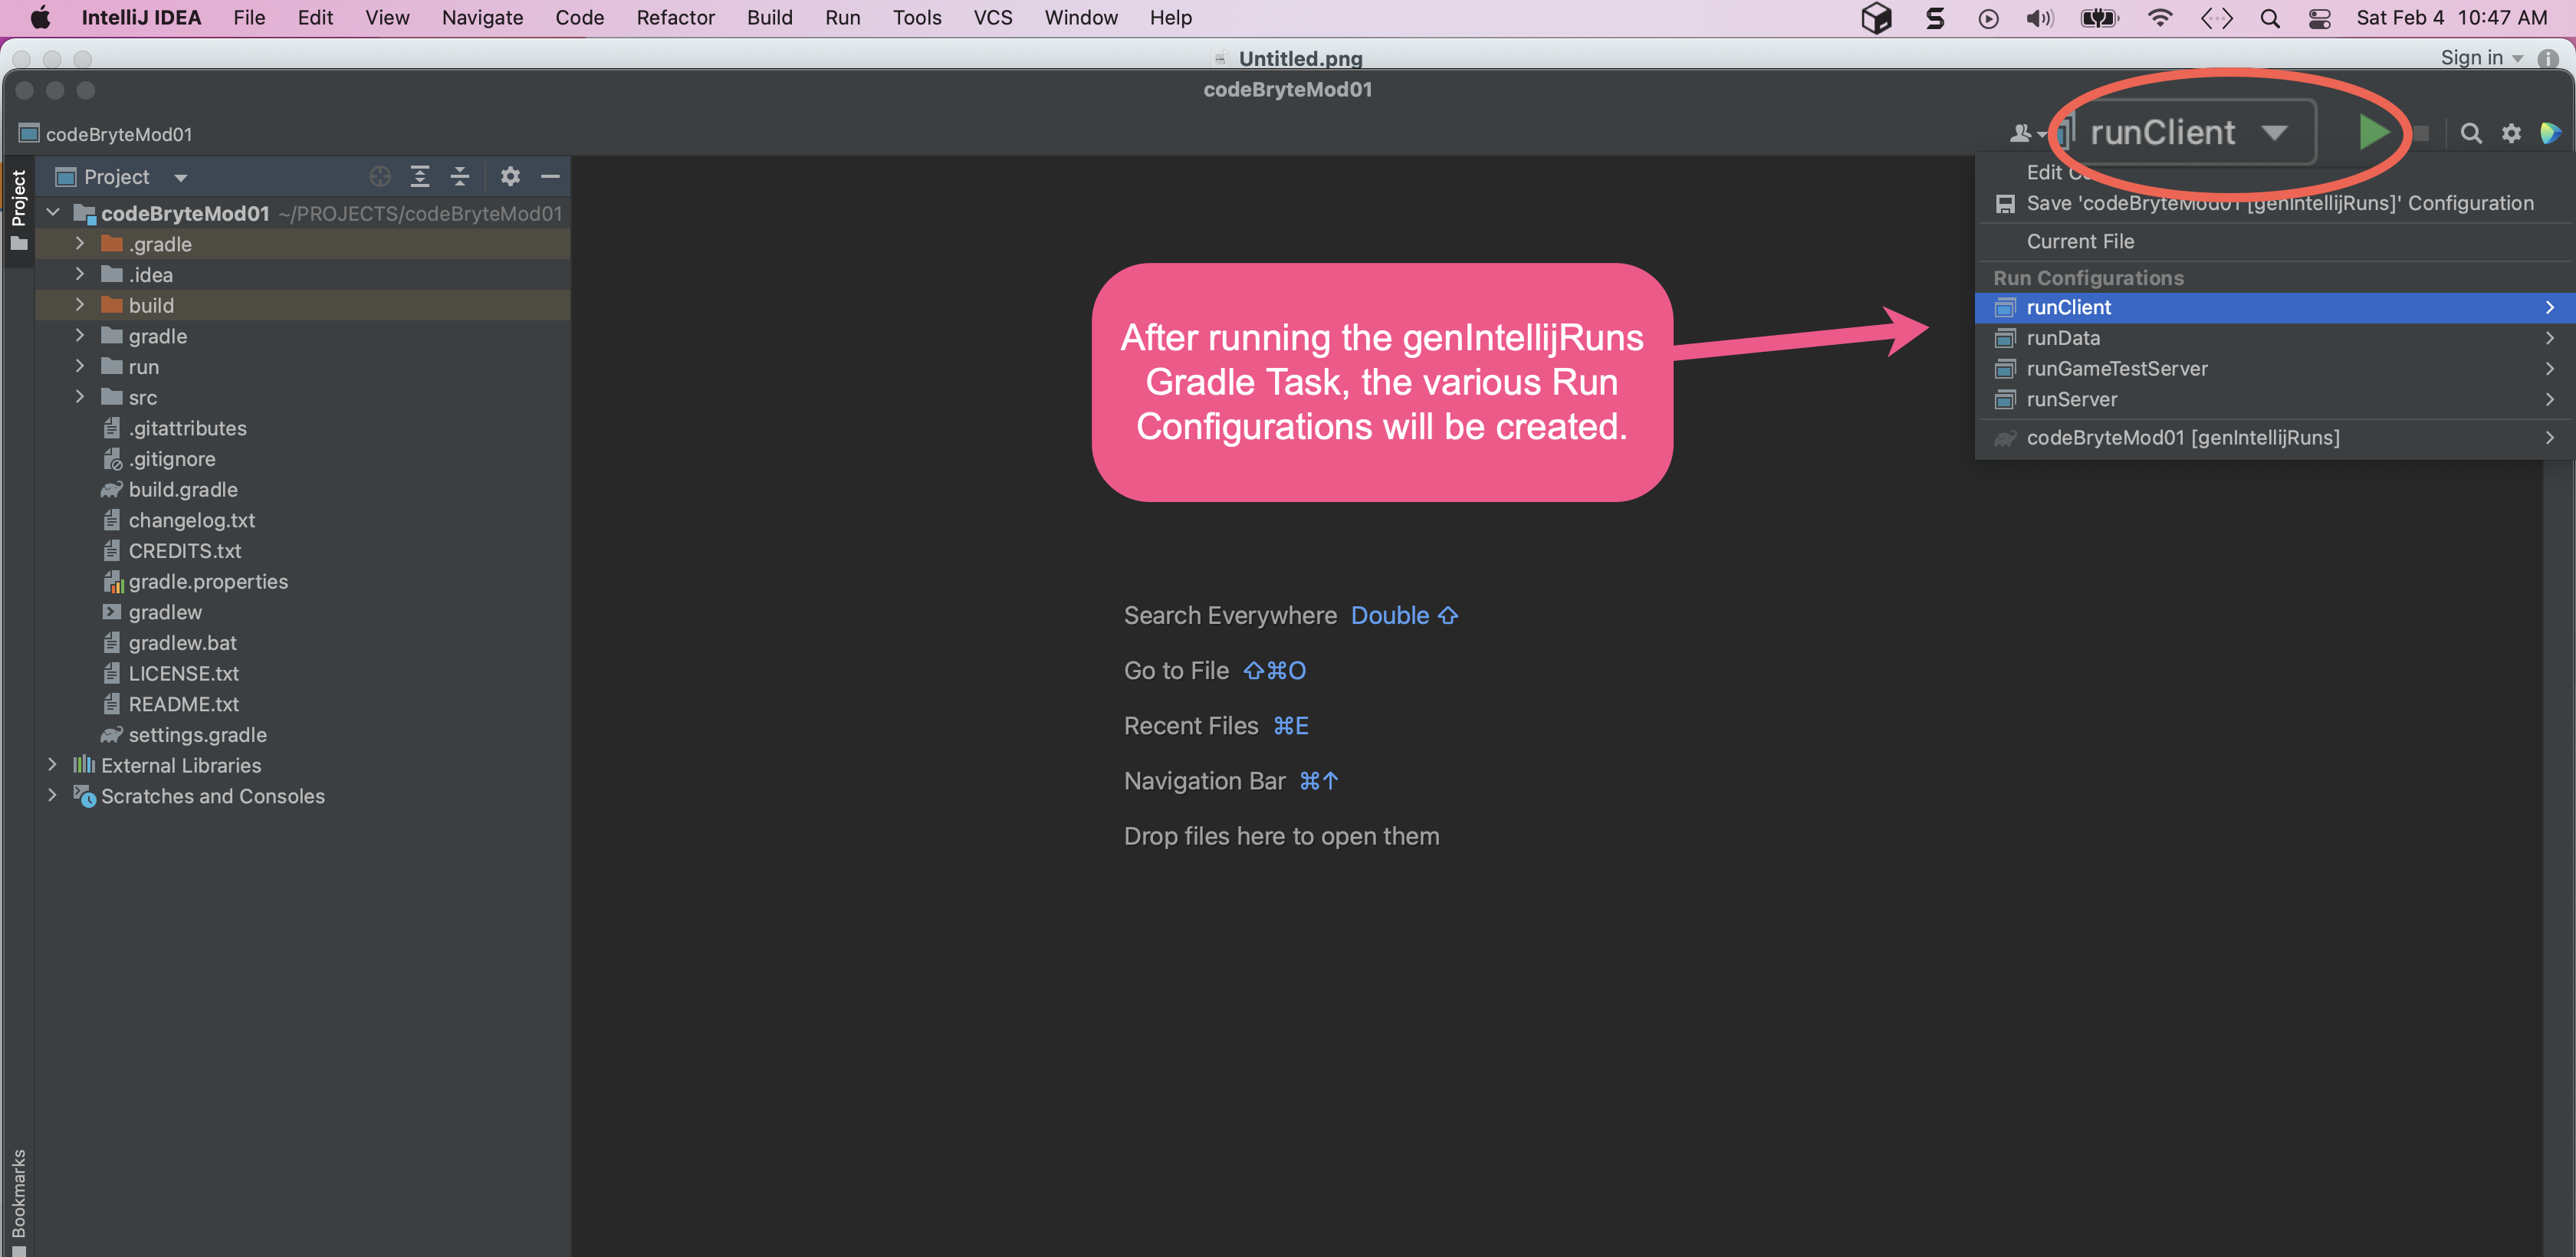
Task: Select runServer run configuration
Action: pyautogui.click(x=2071, y=399)
